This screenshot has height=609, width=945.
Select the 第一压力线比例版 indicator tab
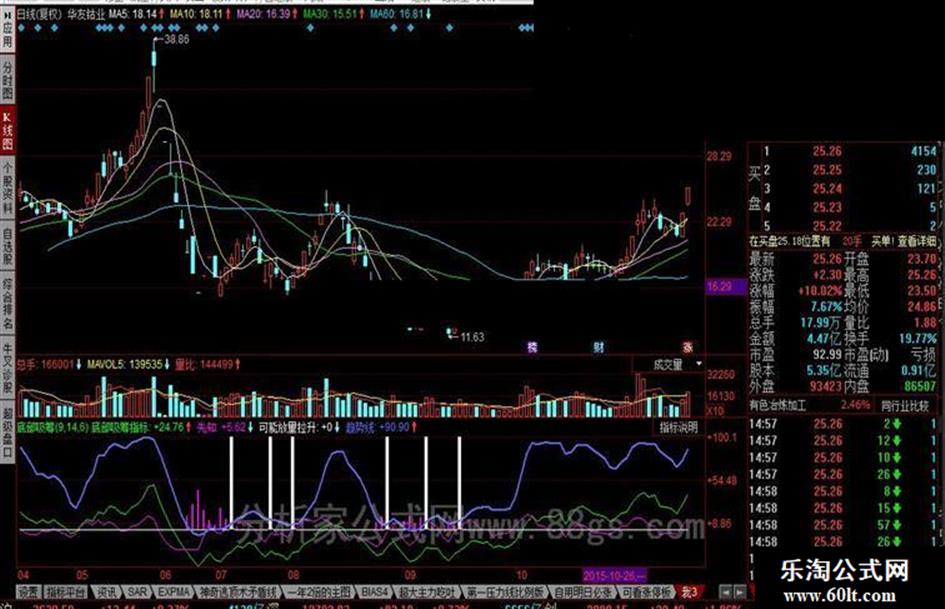click(x=504, y=592)
